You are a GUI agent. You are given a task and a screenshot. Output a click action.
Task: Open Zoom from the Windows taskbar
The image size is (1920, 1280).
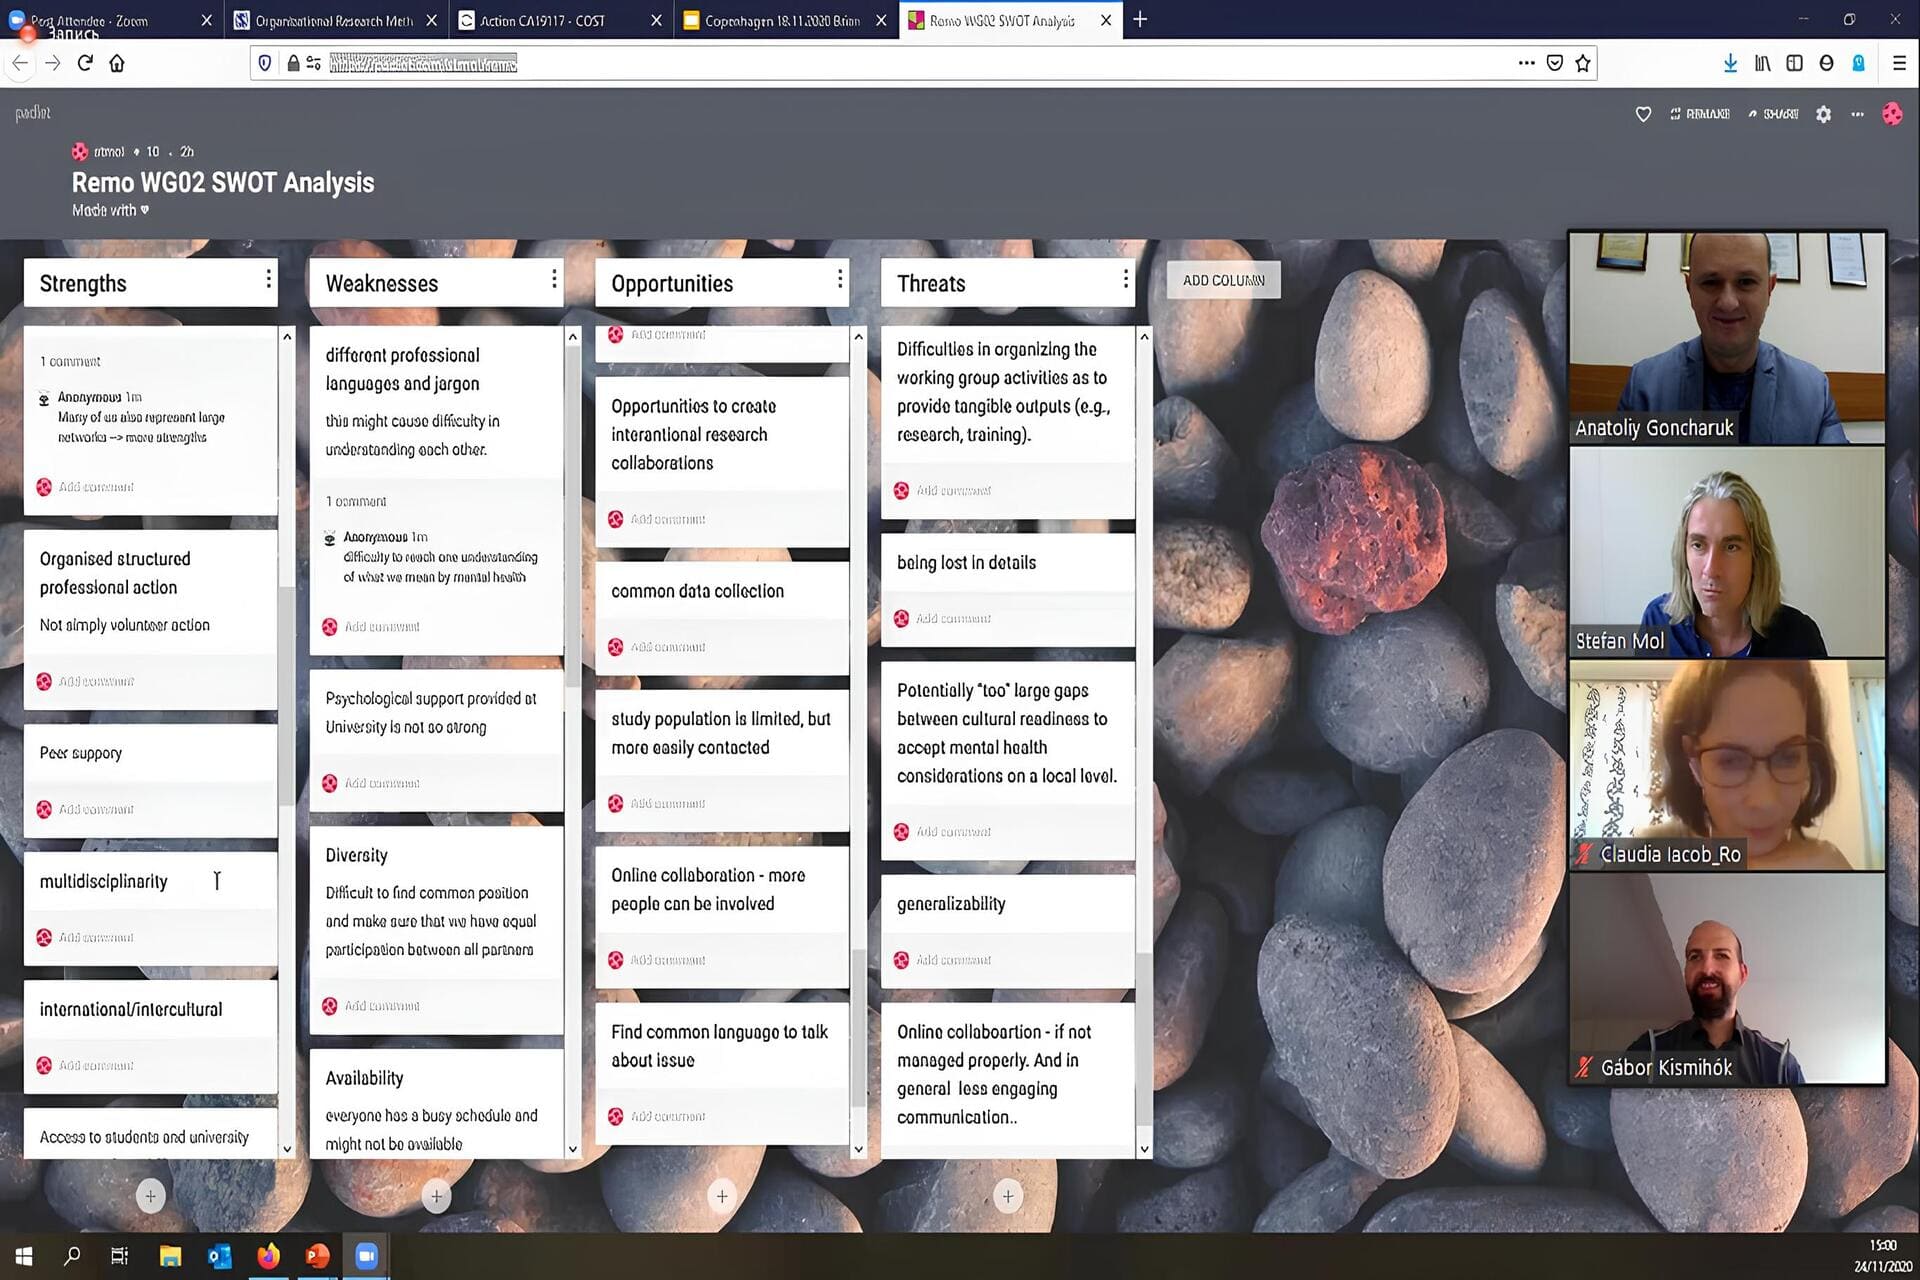366,1256
